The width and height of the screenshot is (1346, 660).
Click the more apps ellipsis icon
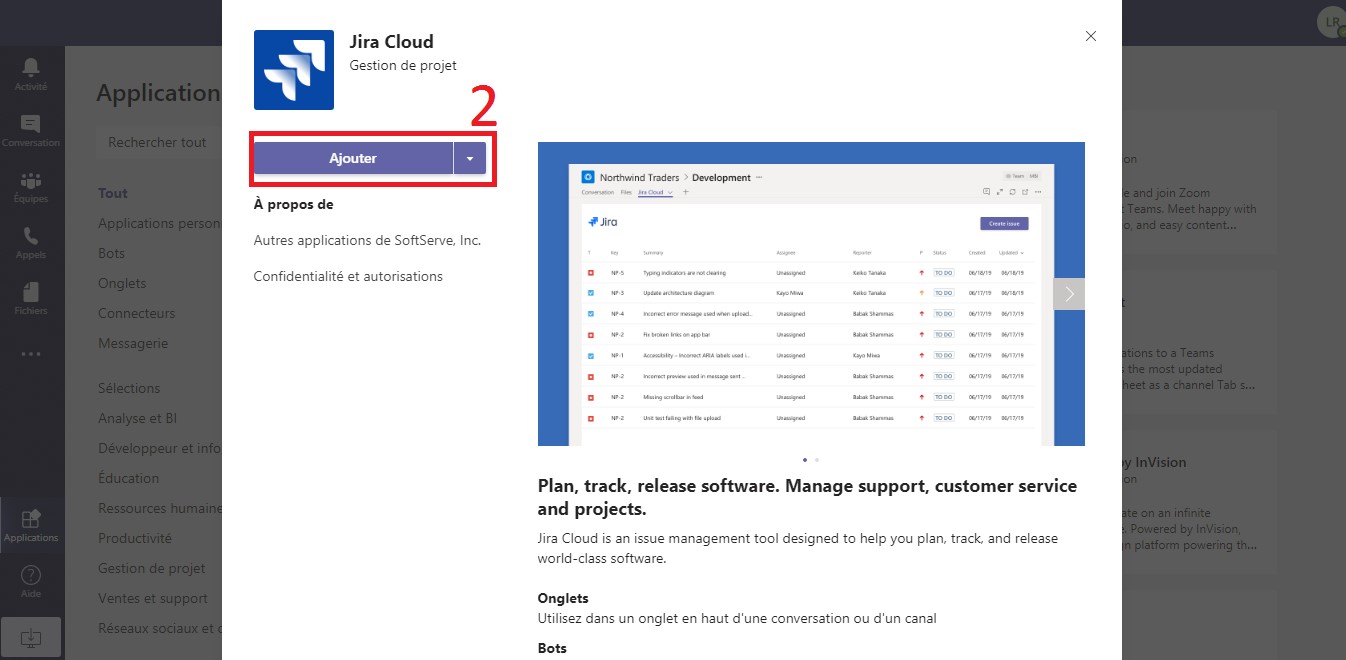[x=31, y=353]
